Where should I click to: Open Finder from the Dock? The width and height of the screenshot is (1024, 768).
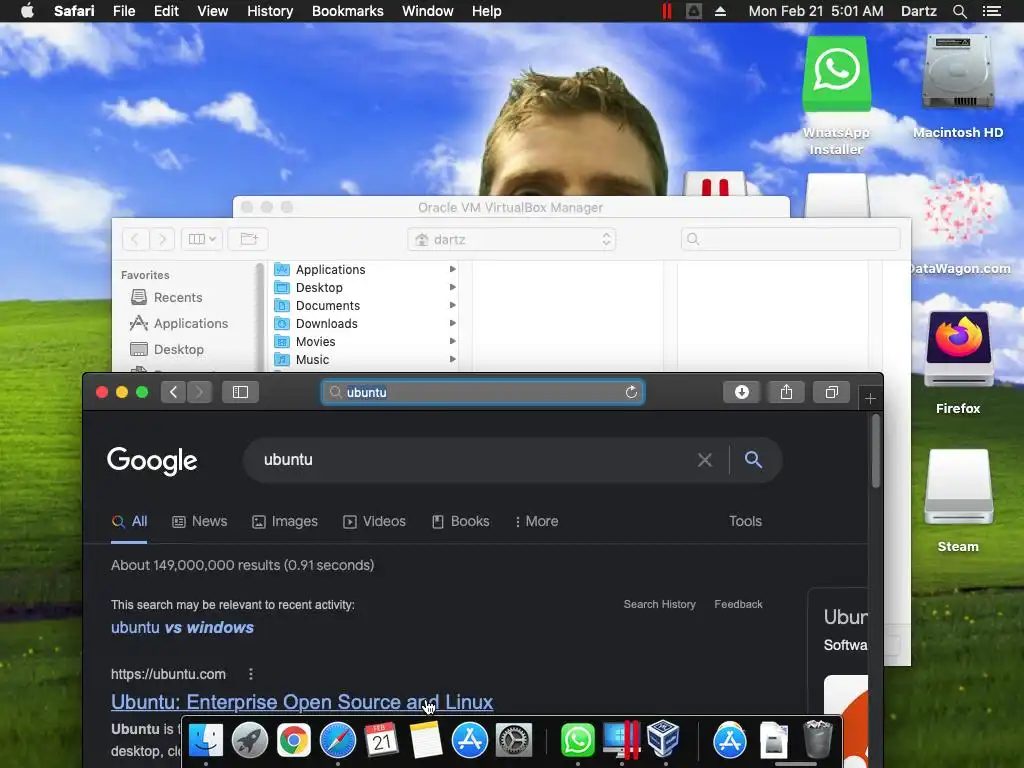pos(206,740)
